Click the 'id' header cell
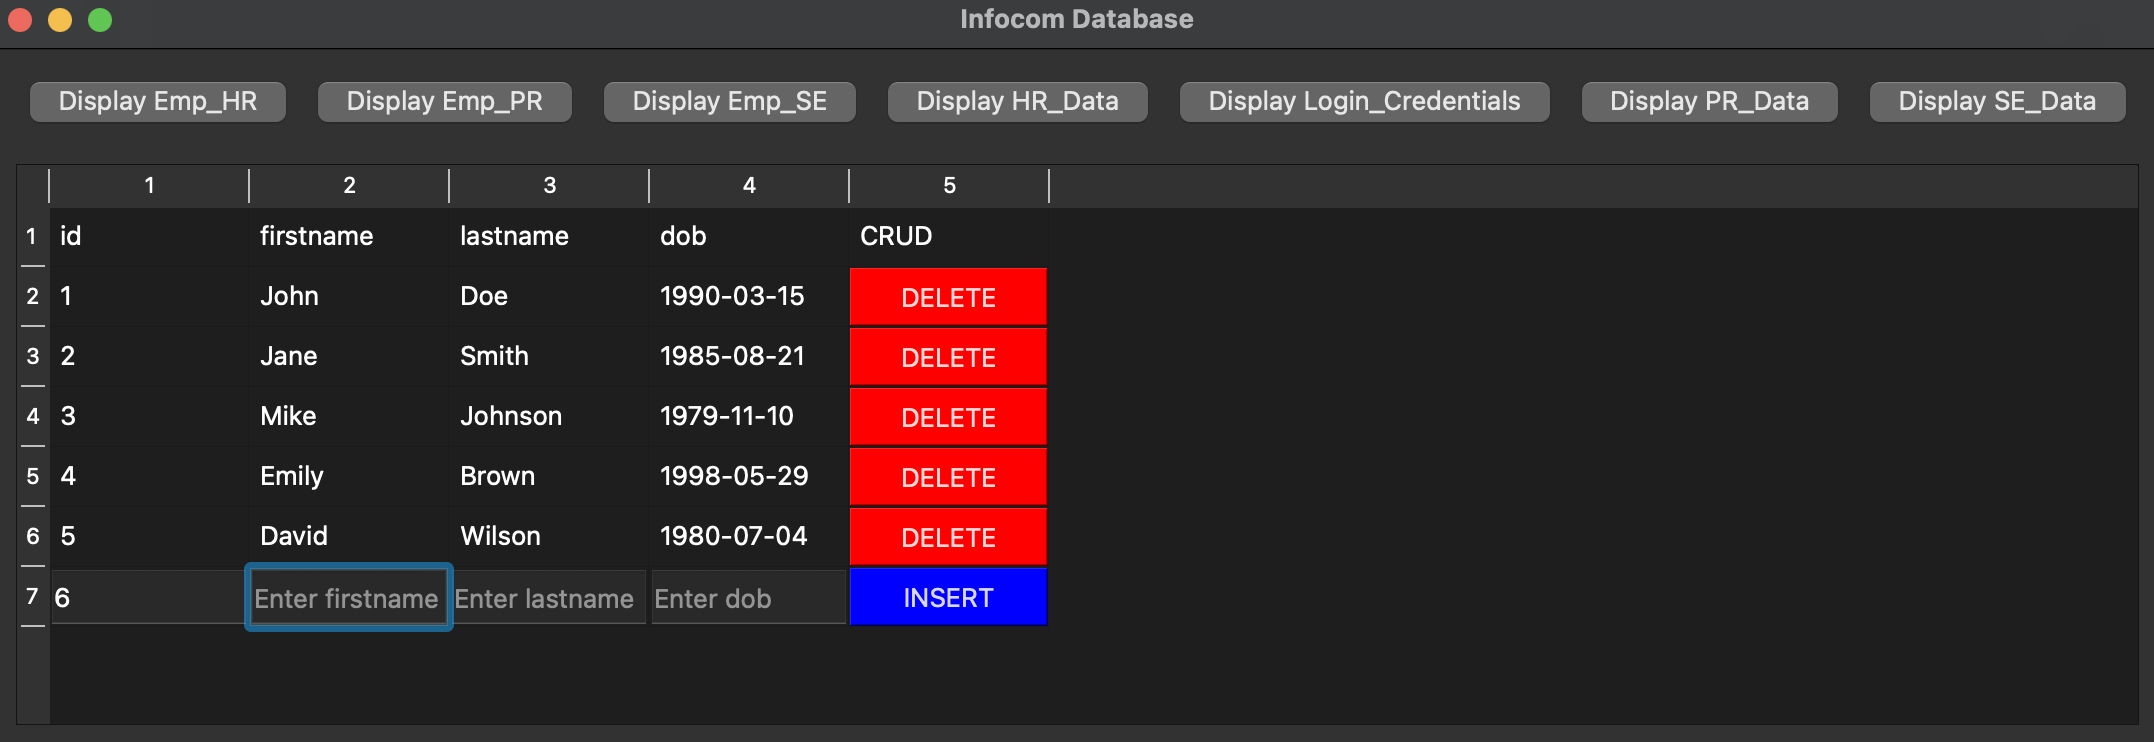 (x=149, y=237)
